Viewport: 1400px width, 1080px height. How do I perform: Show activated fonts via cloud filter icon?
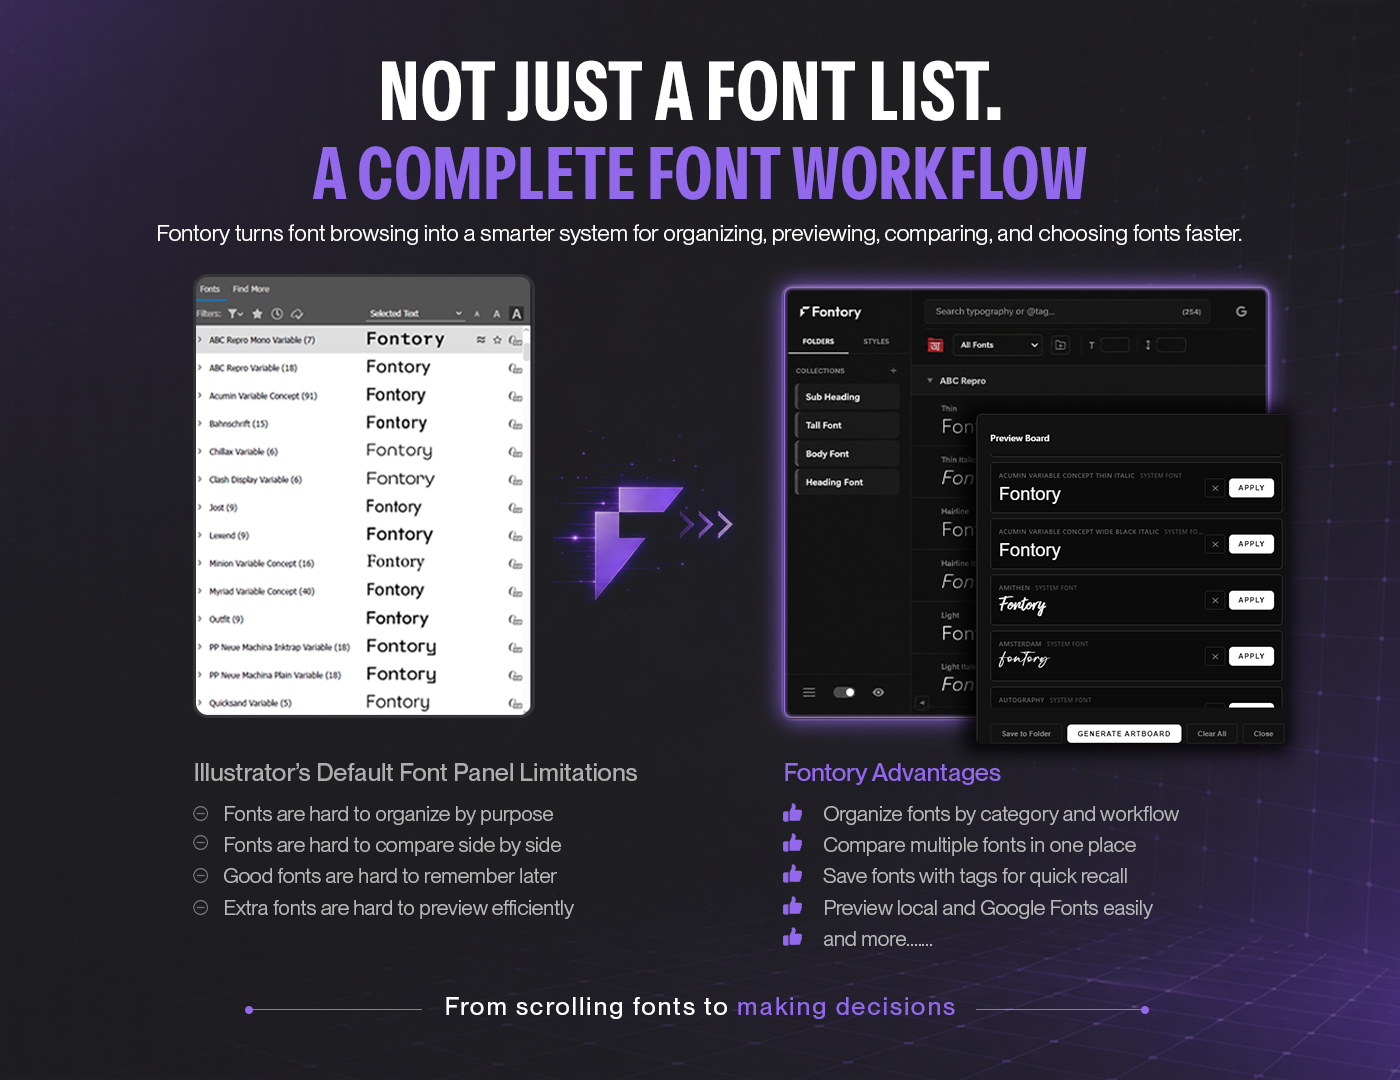point(297,313)
